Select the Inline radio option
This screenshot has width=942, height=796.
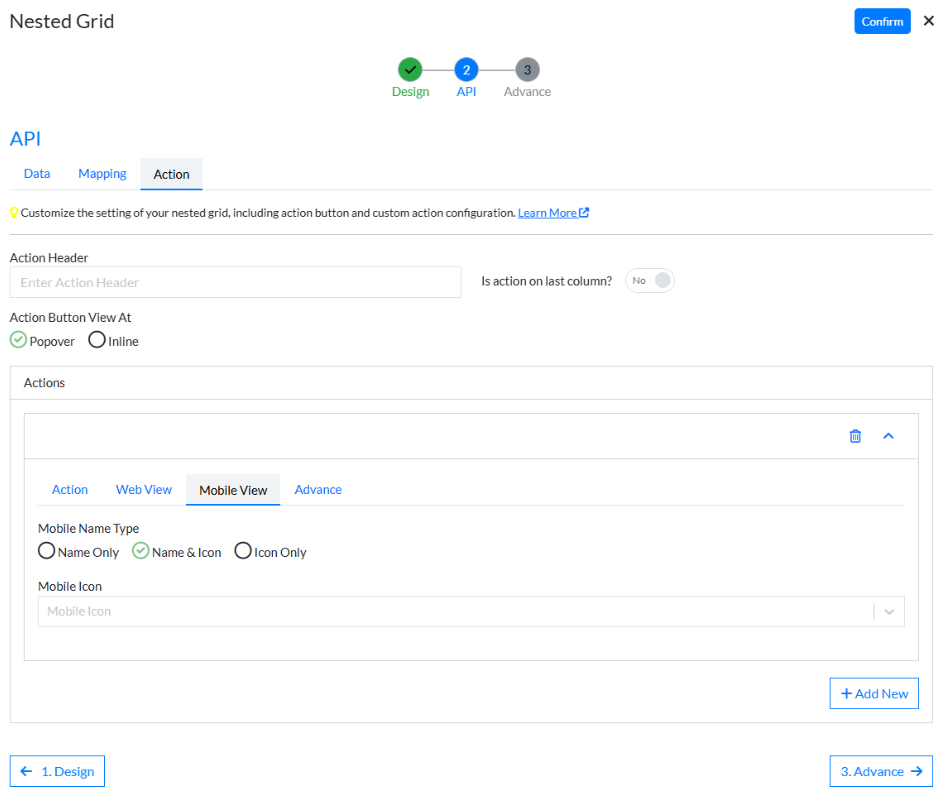pos(97,340)
